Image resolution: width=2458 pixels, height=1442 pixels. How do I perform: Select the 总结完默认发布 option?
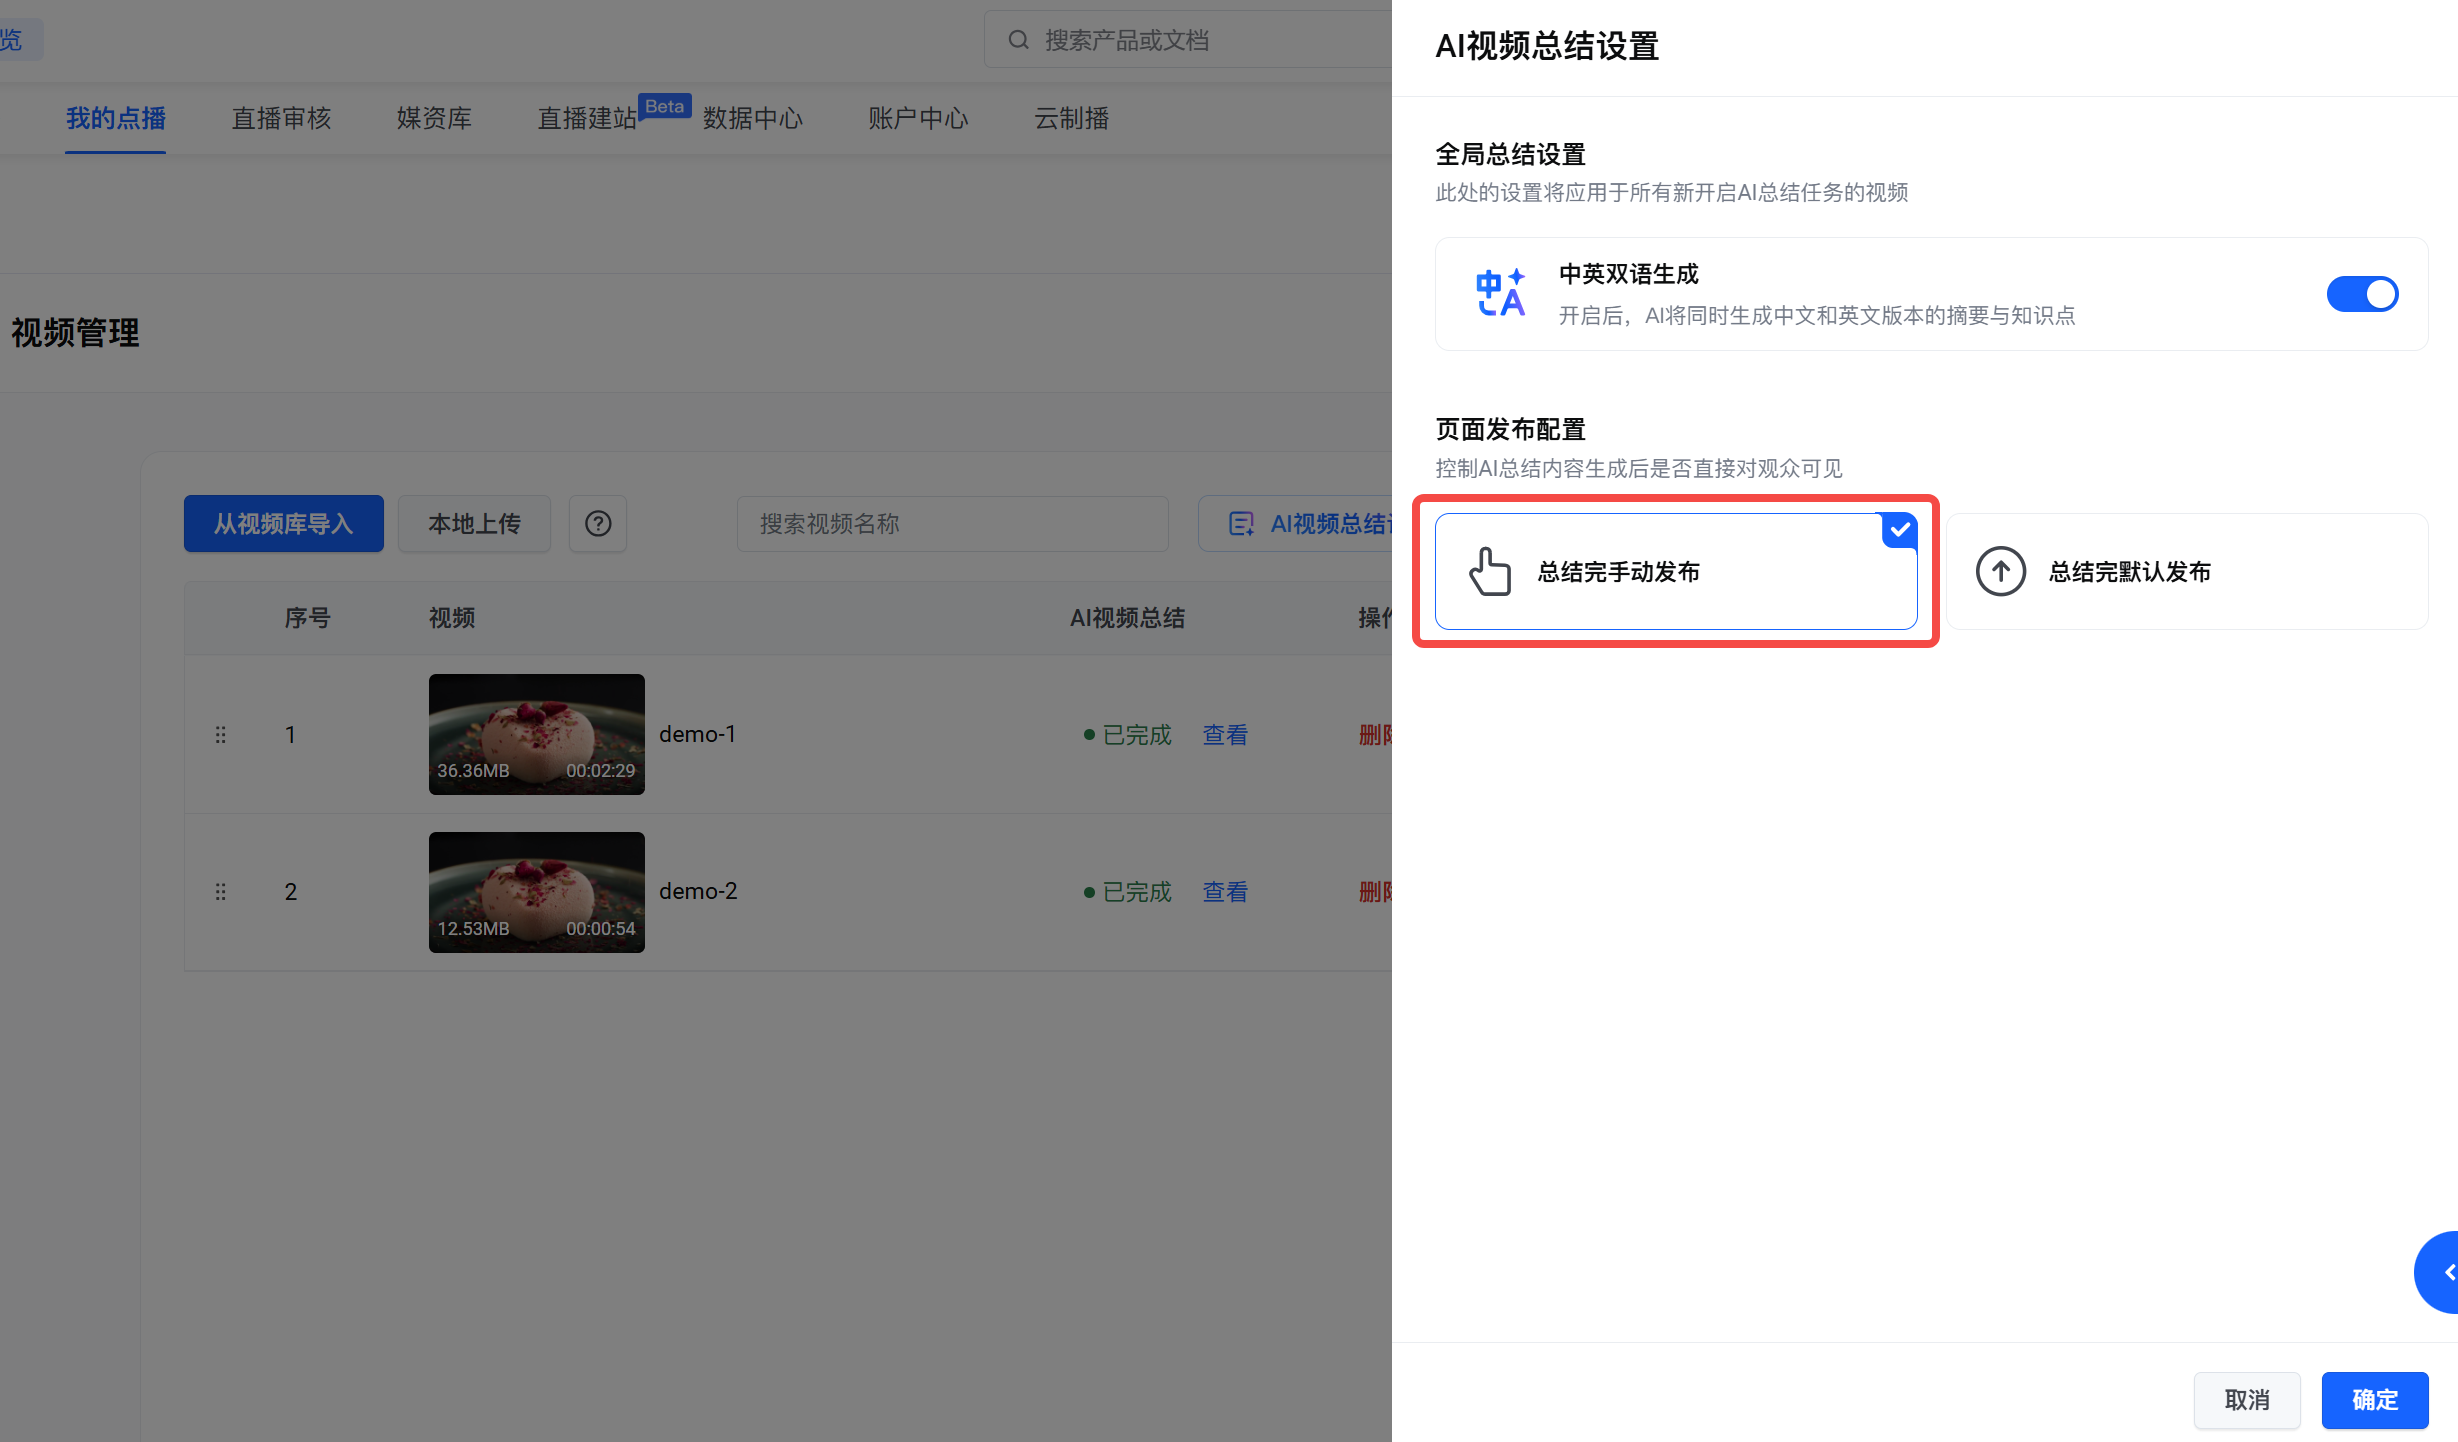coord(2186,572)
